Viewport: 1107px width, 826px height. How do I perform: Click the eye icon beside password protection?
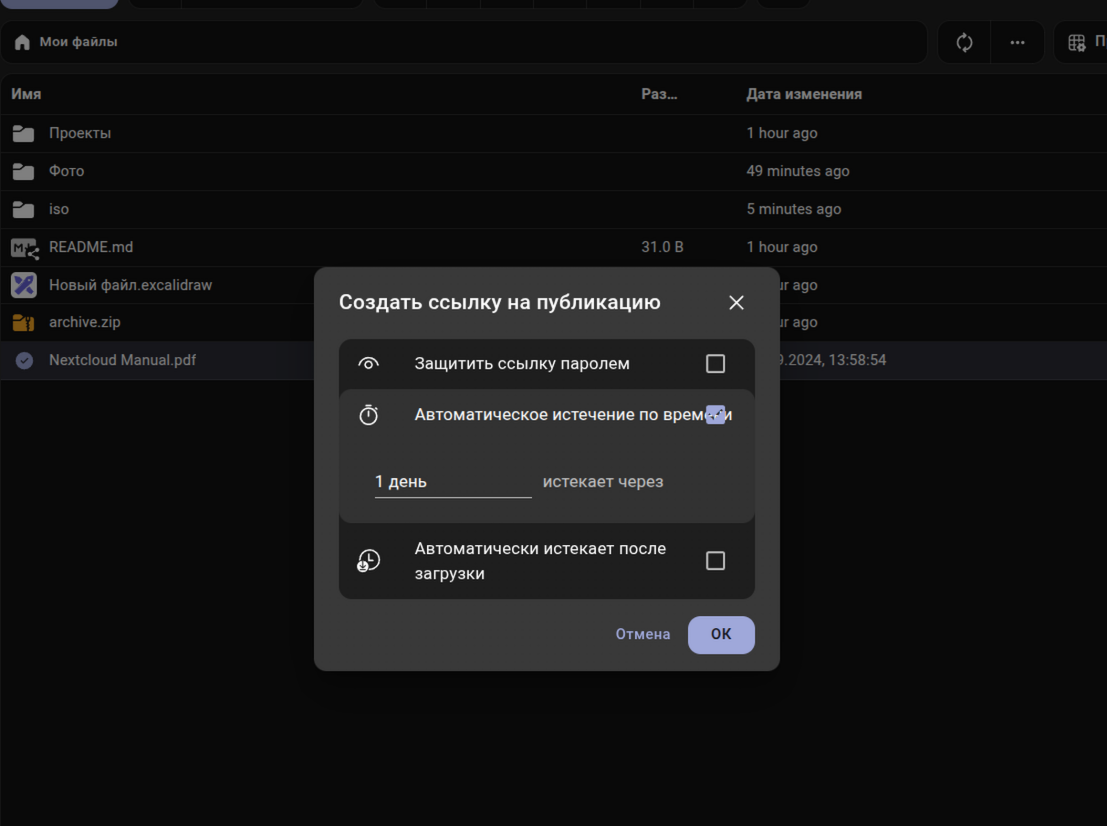pos(369,364)
